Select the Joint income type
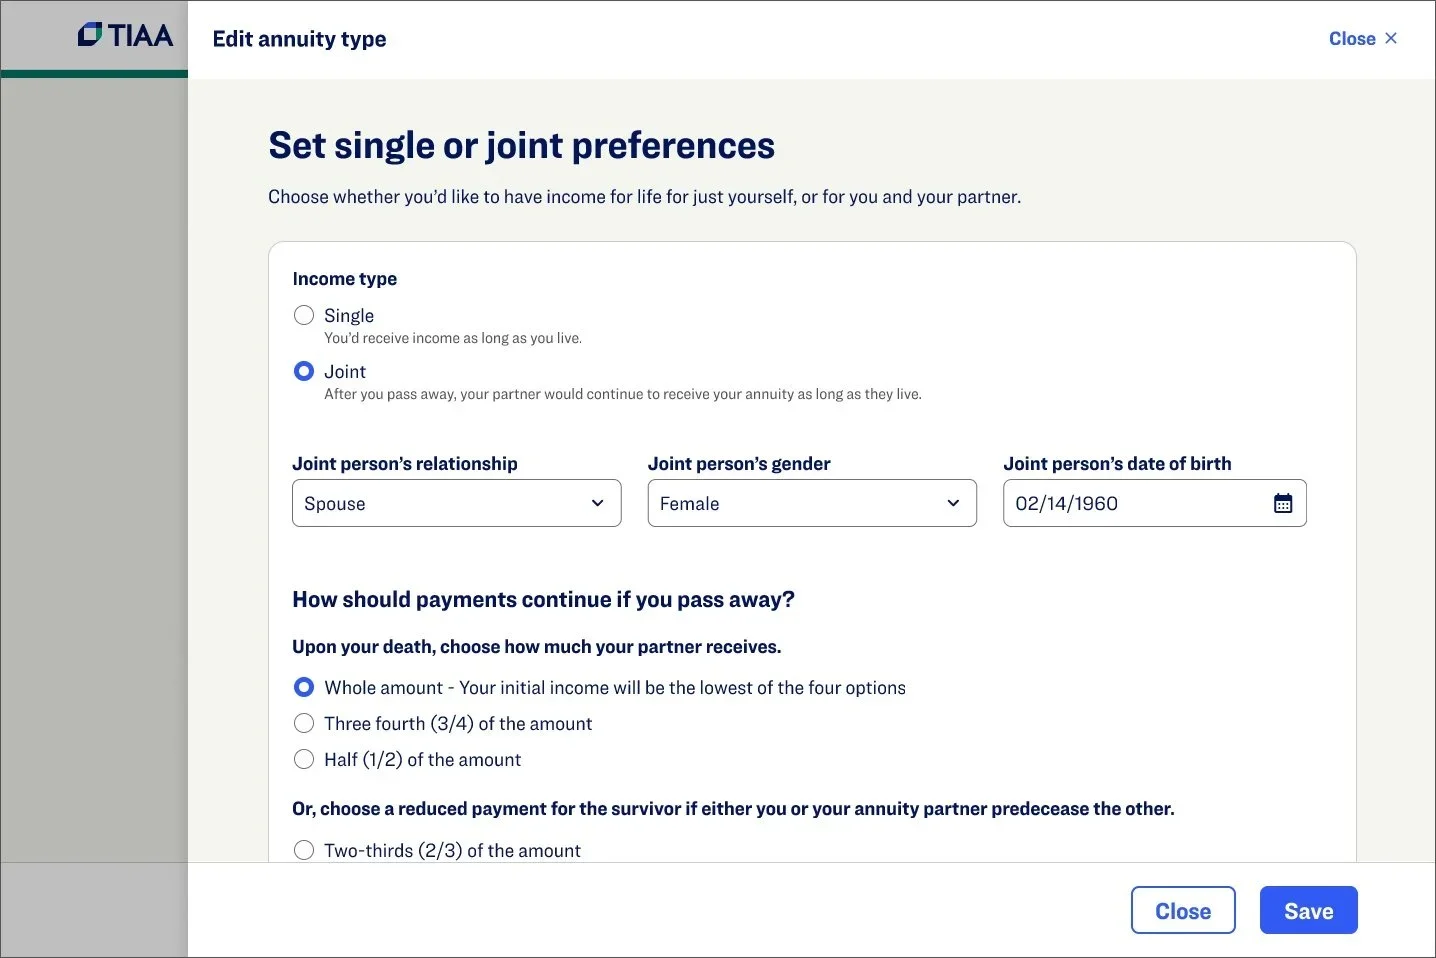The image size is (1436, 958). click(304, 372)
